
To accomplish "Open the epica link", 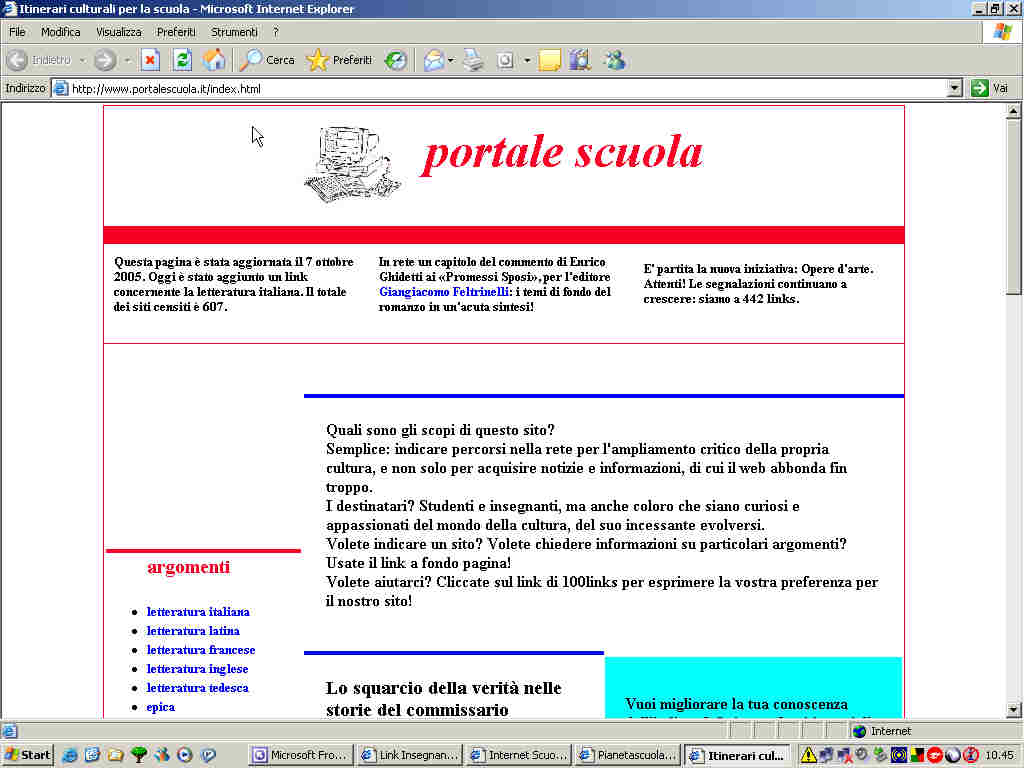I will tap(160, 707).
